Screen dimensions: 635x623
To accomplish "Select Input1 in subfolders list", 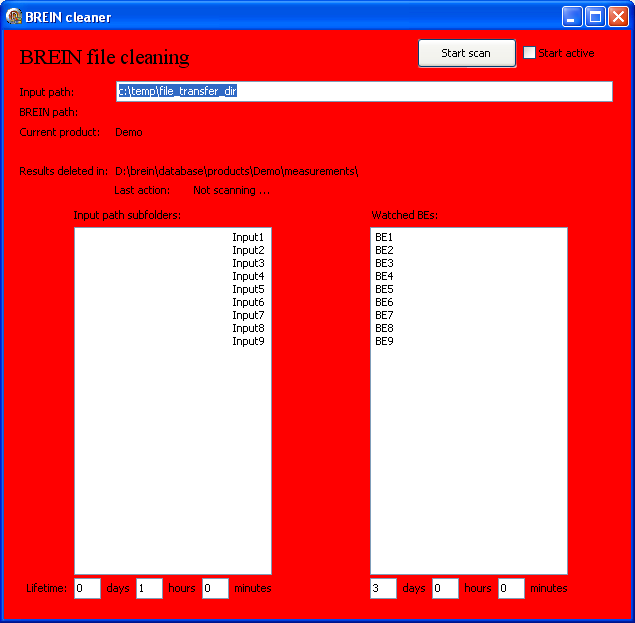I will (x=248, y=237).
